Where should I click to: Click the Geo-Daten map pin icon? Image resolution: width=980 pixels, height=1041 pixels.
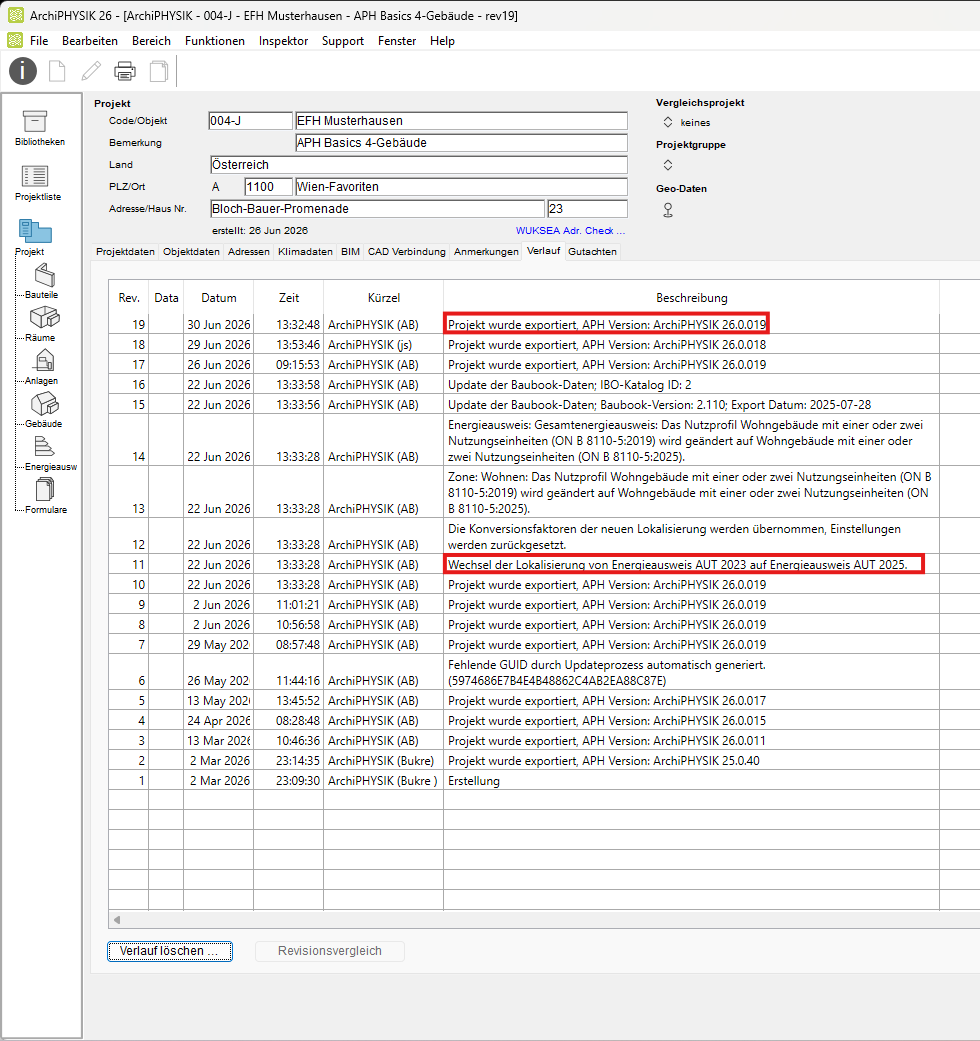point(668,210)
